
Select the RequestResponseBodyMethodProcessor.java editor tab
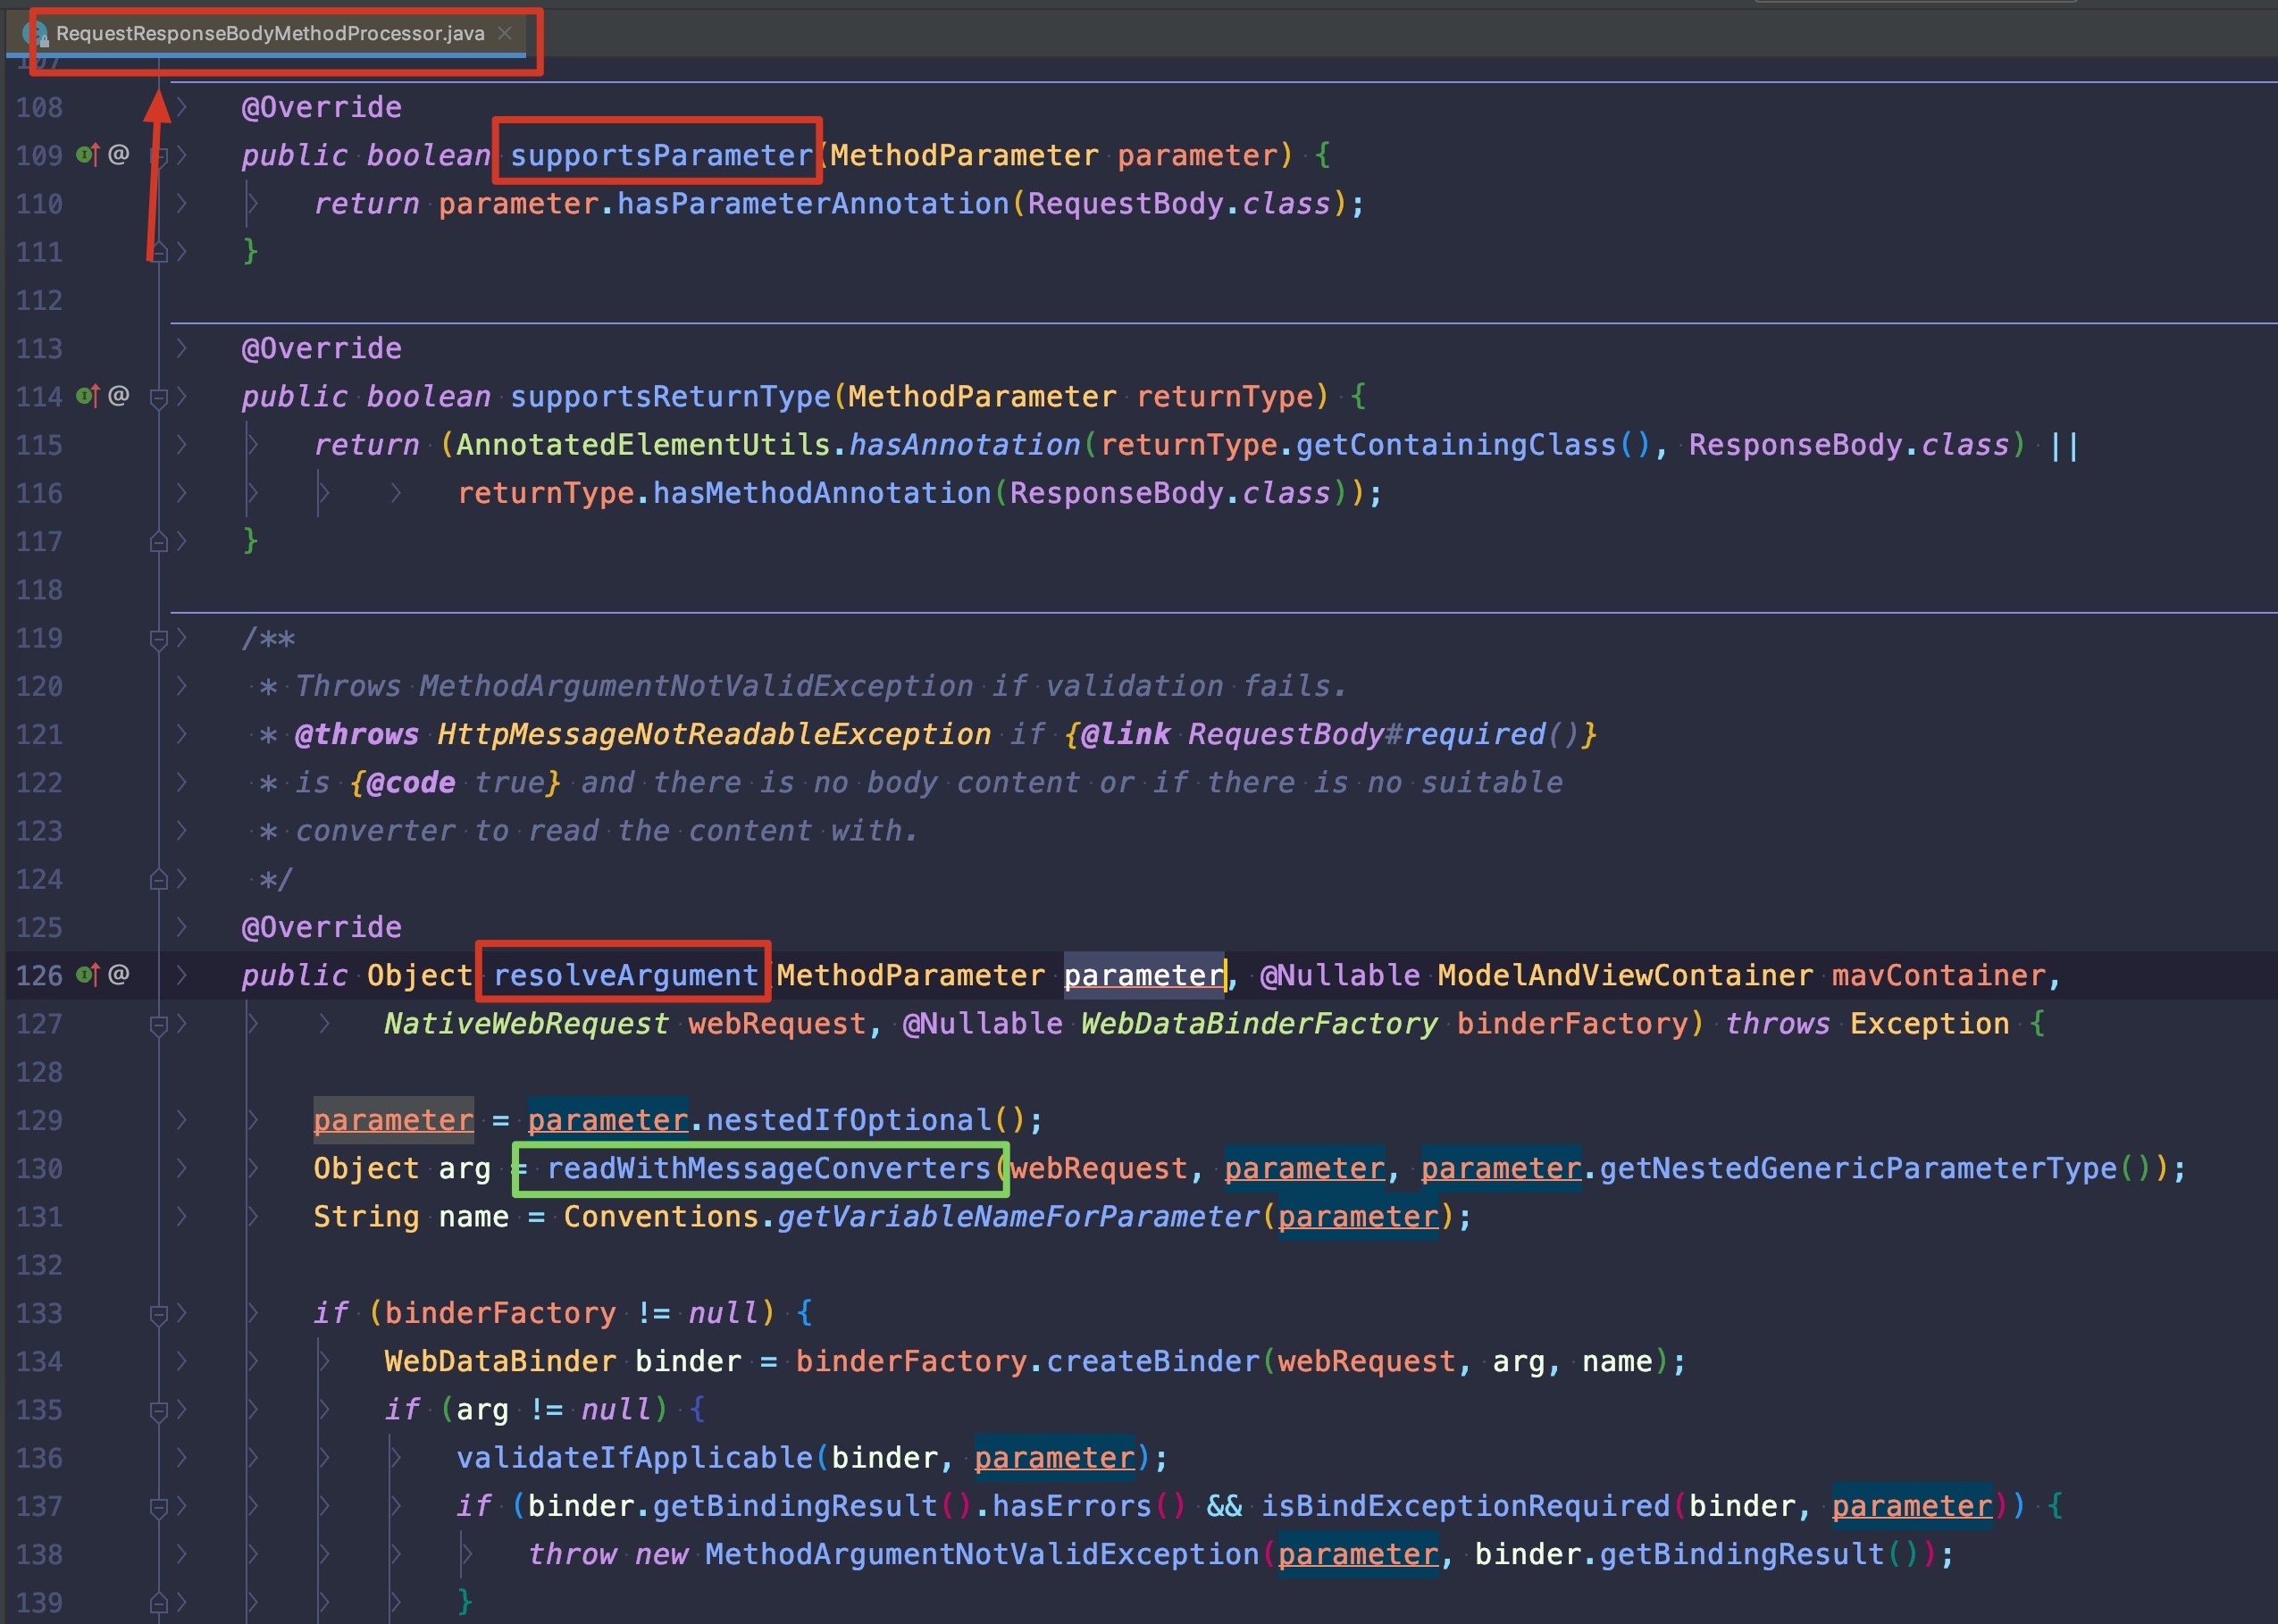(270, 34)
